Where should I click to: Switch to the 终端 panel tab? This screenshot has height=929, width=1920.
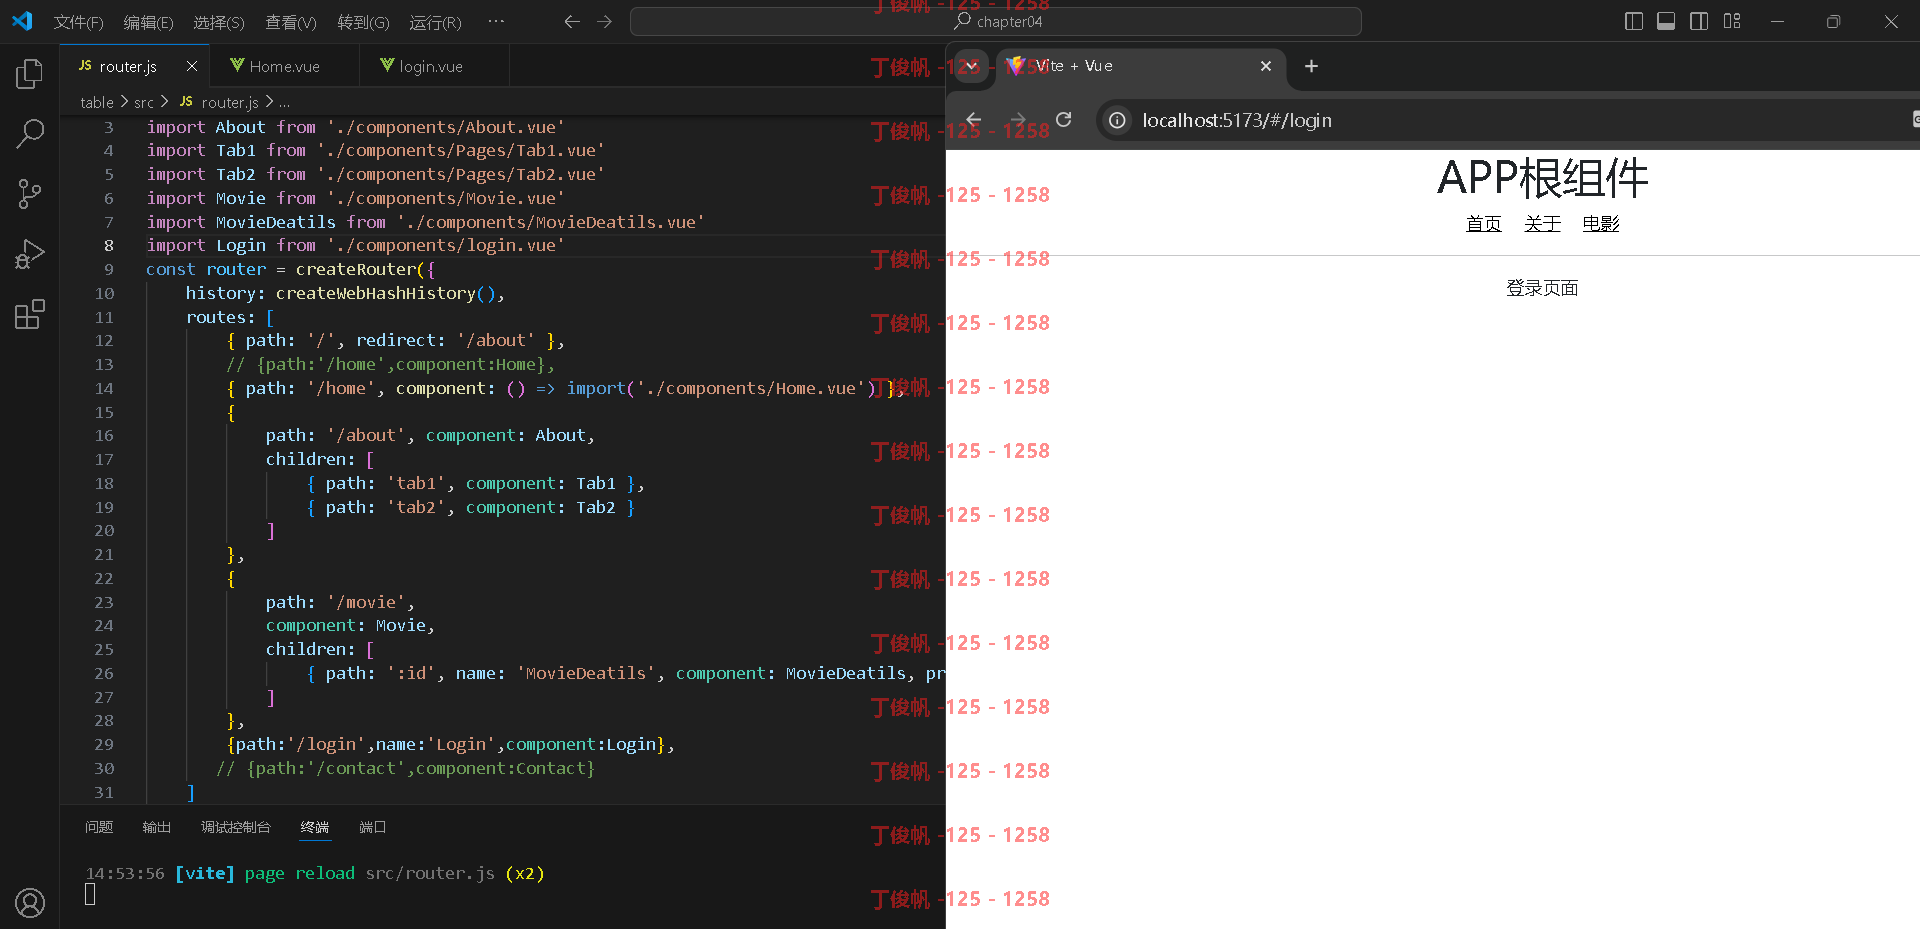315,827
